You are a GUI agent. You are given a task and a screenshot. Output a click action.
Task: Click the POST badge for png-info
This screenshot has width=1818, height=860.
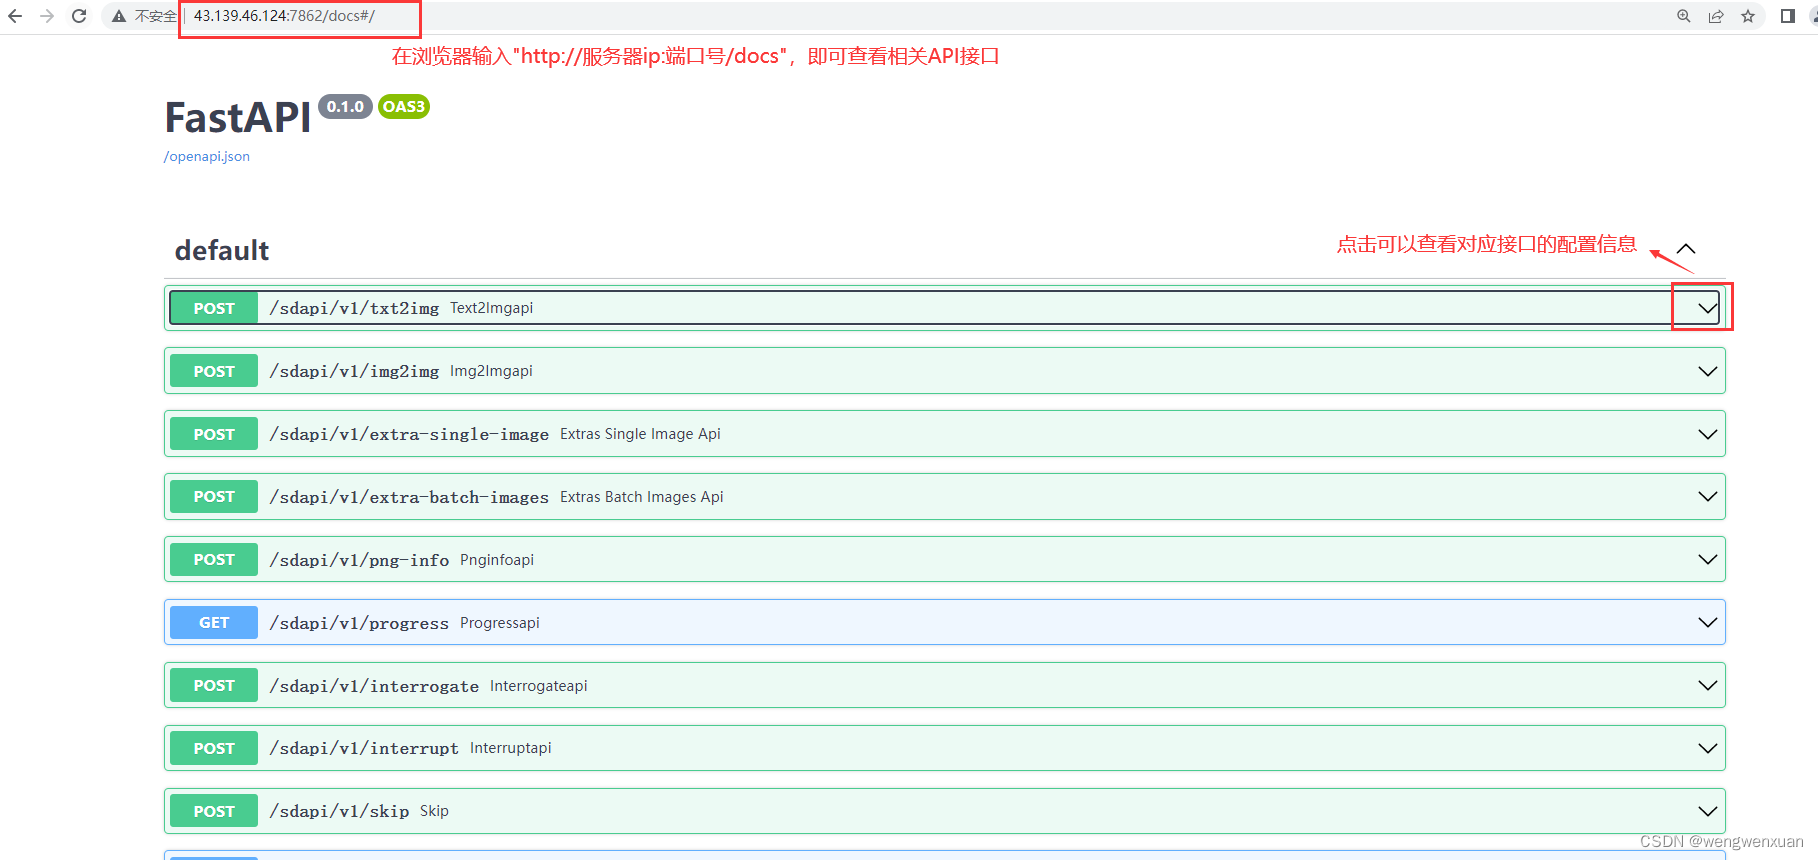coord(214,560)
